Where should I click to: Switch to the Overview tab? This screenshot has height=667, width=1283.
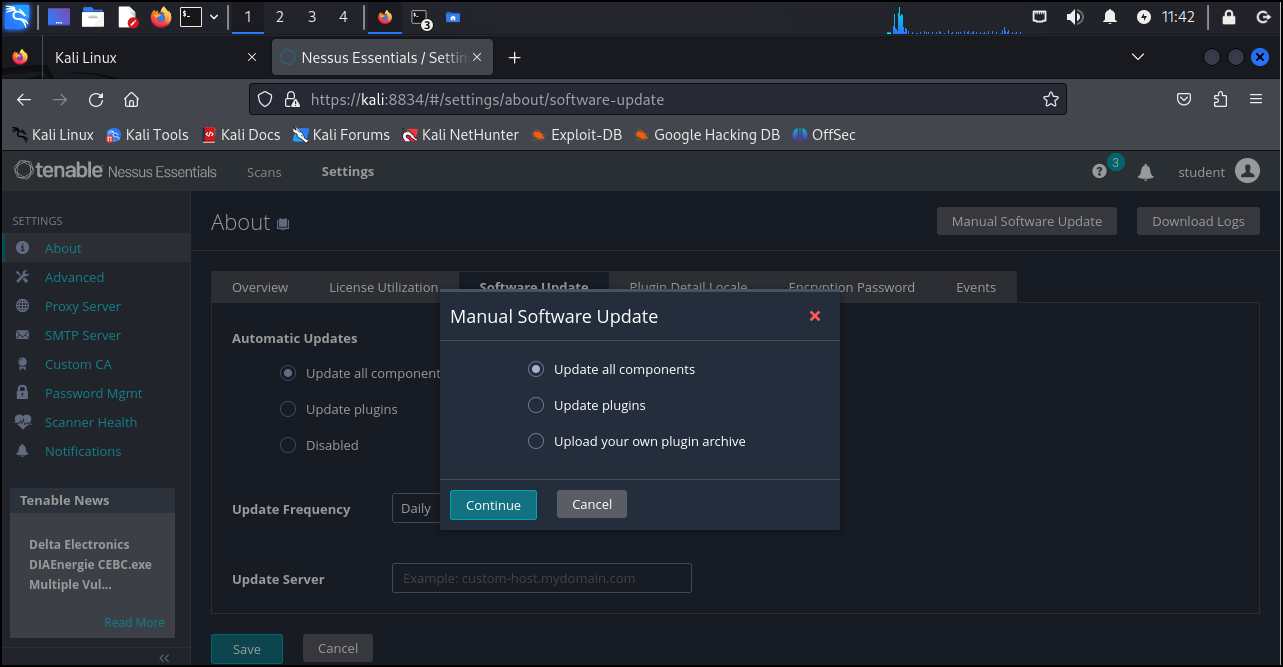click(x=260, y=287)
